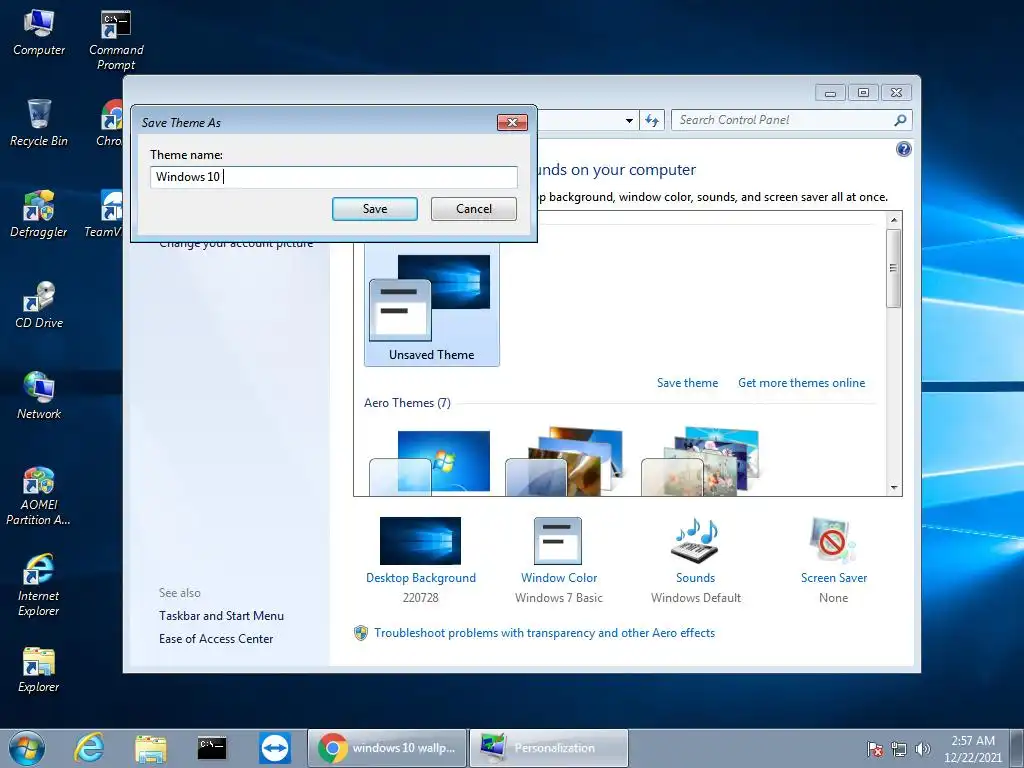Viewport: 1024px width, 768px height.
Task: Minimize the Personalization window
Action: (830, 93)
